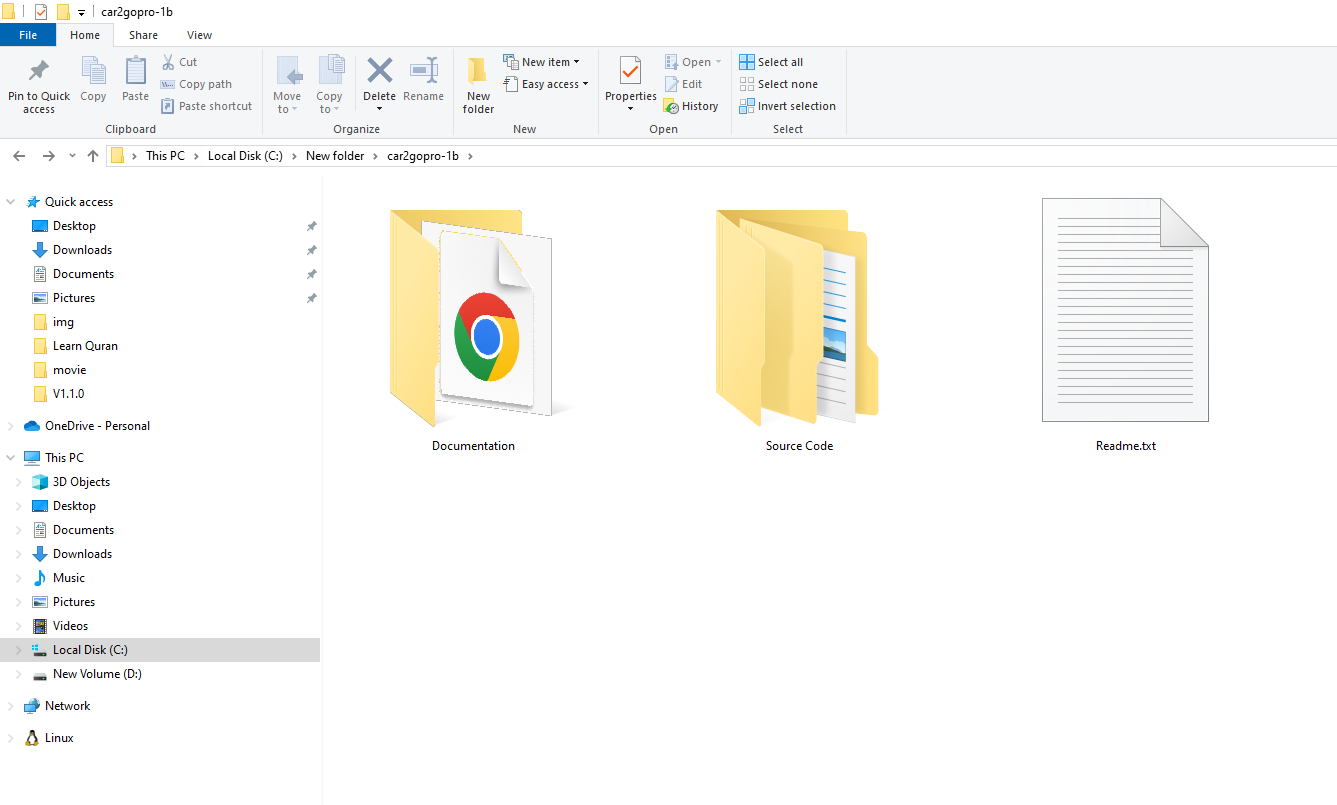Create a New folder from ribbon
This screenshot has height=805, width=1337.
(x=478, y=85)
